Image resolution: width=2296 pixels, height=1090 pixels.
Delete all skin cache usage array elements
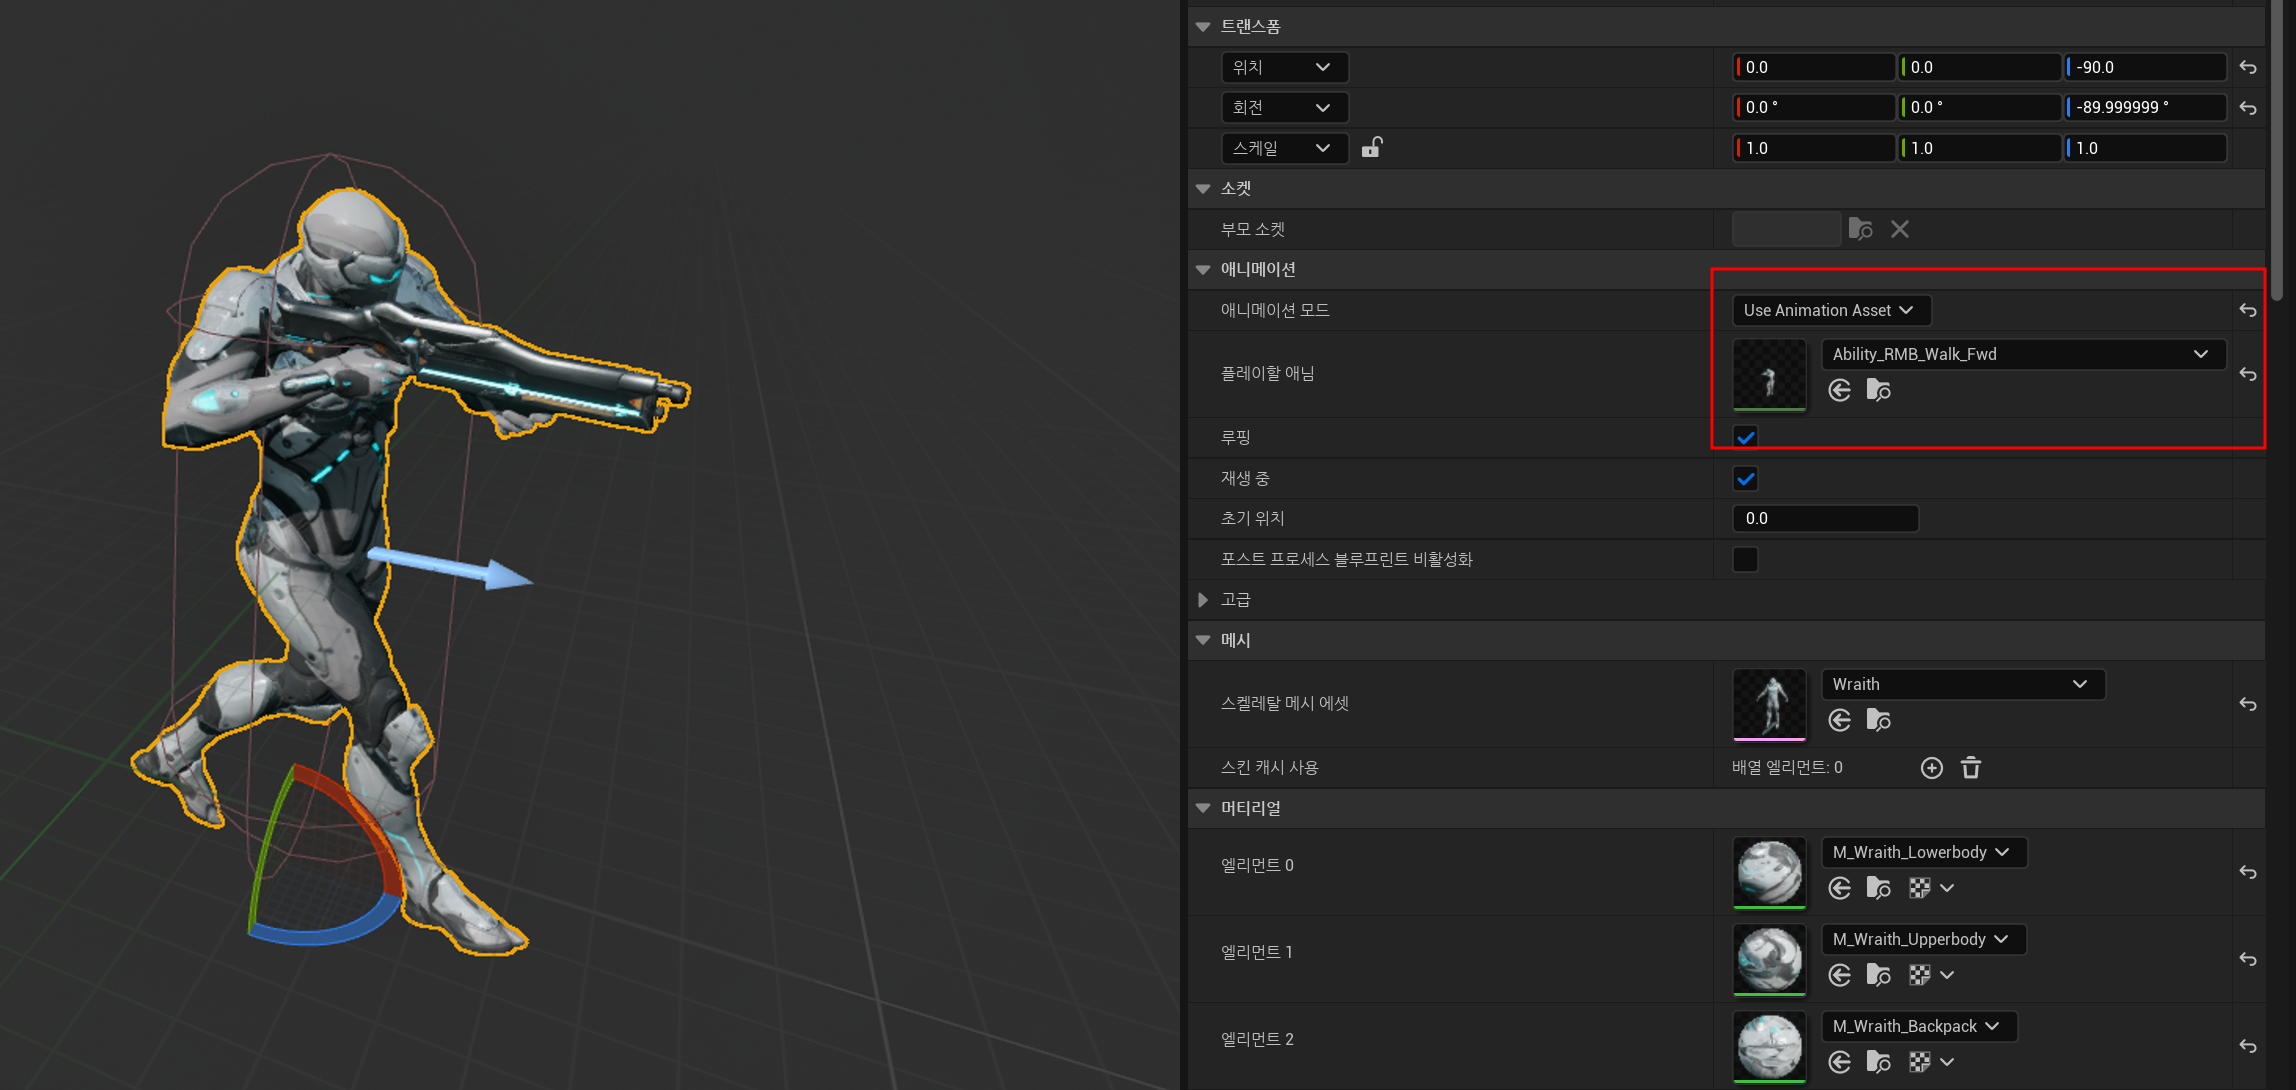tap(1970, 767)
